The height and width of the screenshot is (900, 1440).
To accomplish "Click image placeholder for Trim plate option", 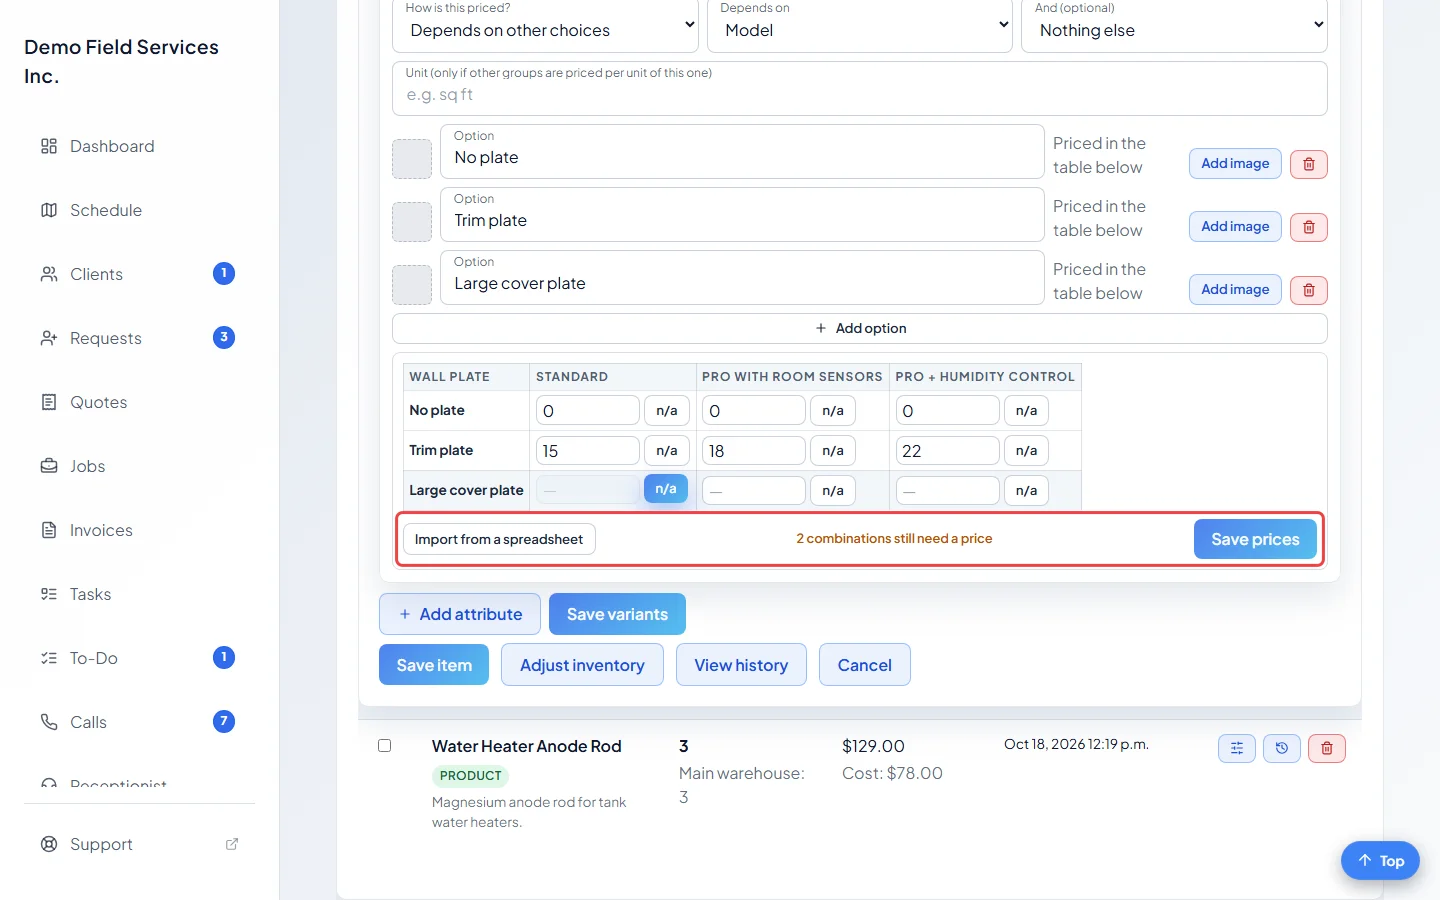I will pos(412,222).
